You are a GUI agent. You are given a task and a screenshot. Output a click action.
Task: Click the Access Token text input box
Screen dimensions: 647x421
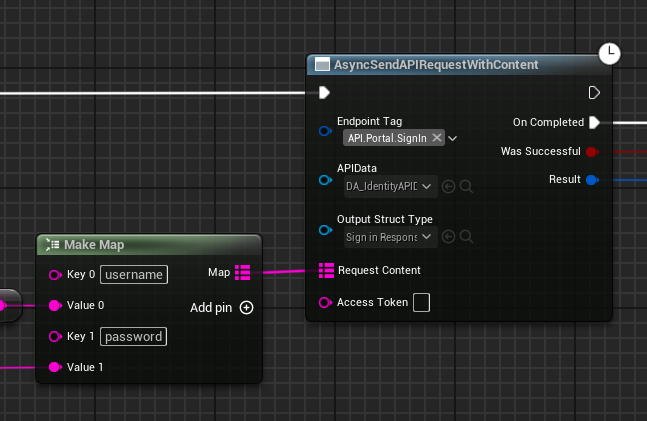tap(421, 303)
